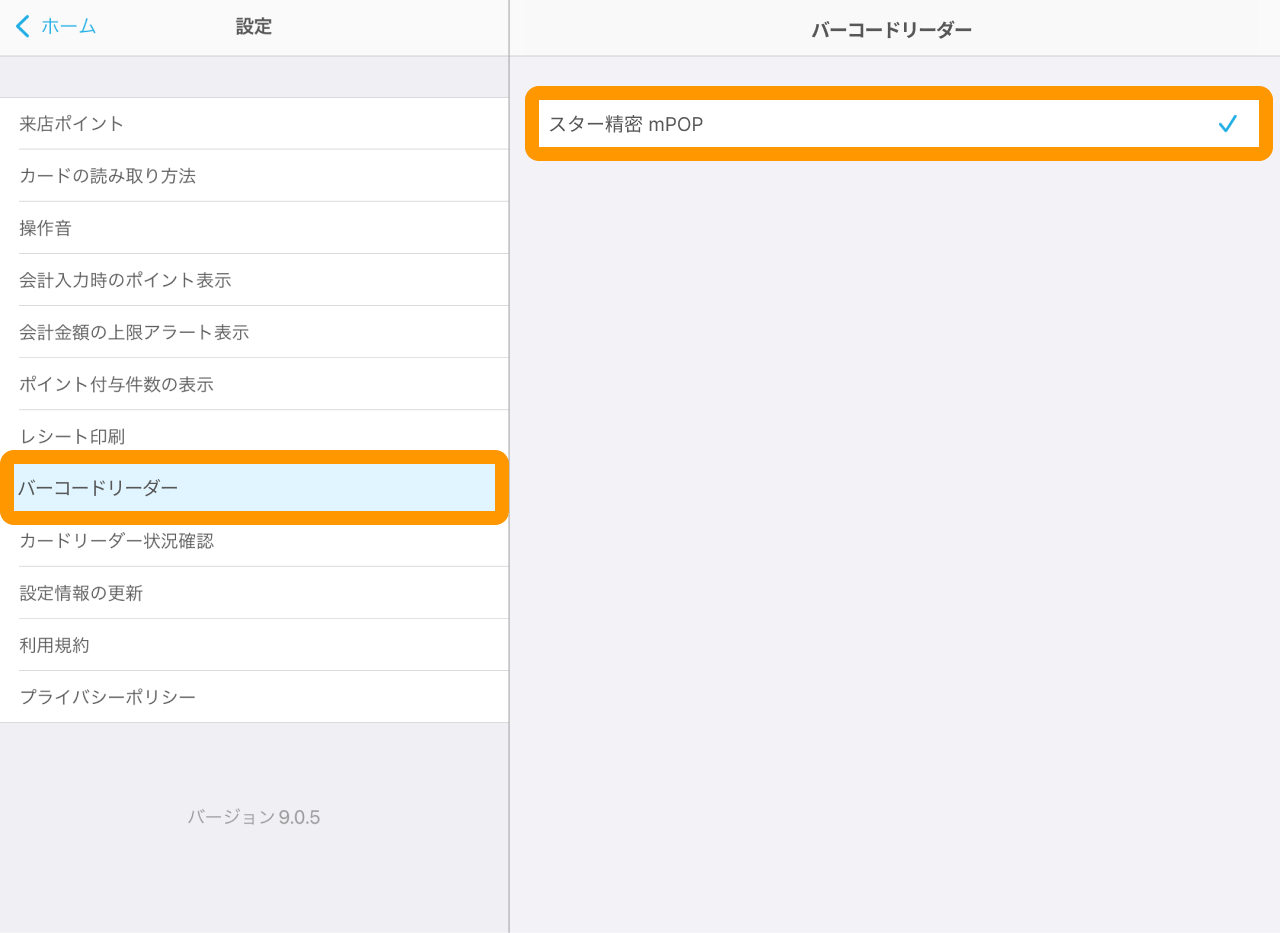Open カードの読み取り方法 settings

[254, 176]
